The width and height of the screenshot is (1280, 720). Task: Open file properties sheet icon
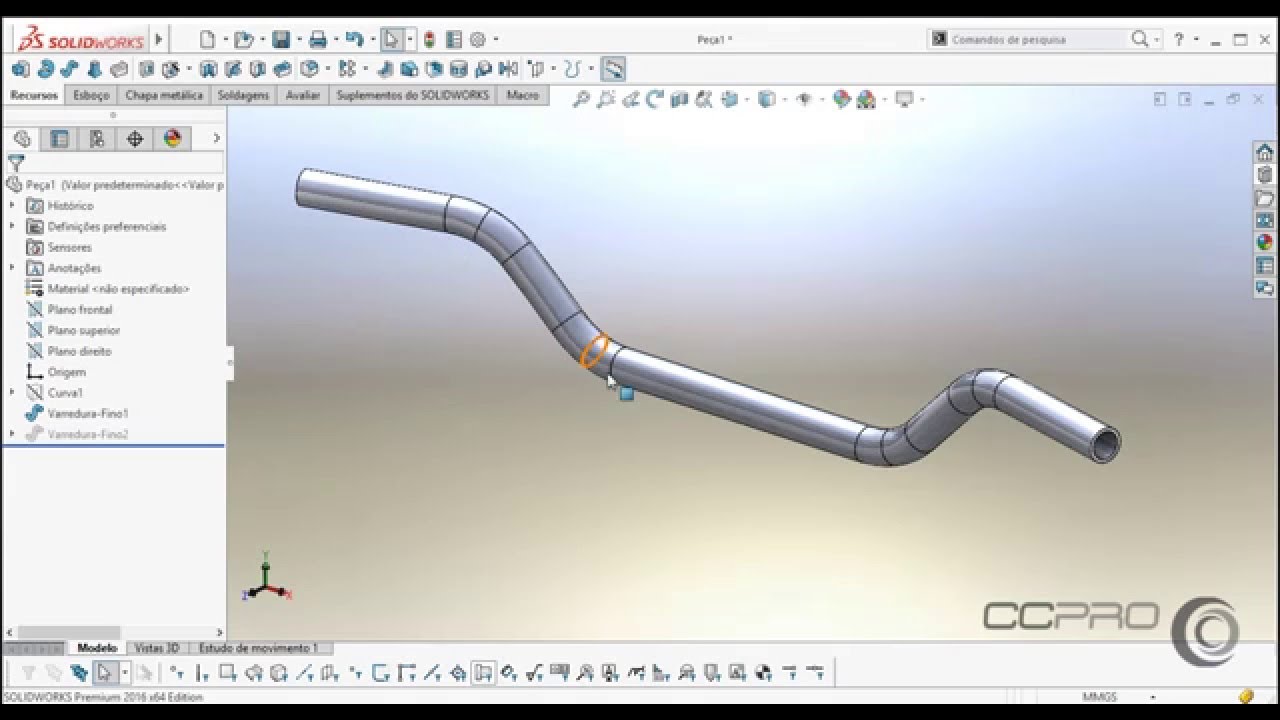pos(453,40)
